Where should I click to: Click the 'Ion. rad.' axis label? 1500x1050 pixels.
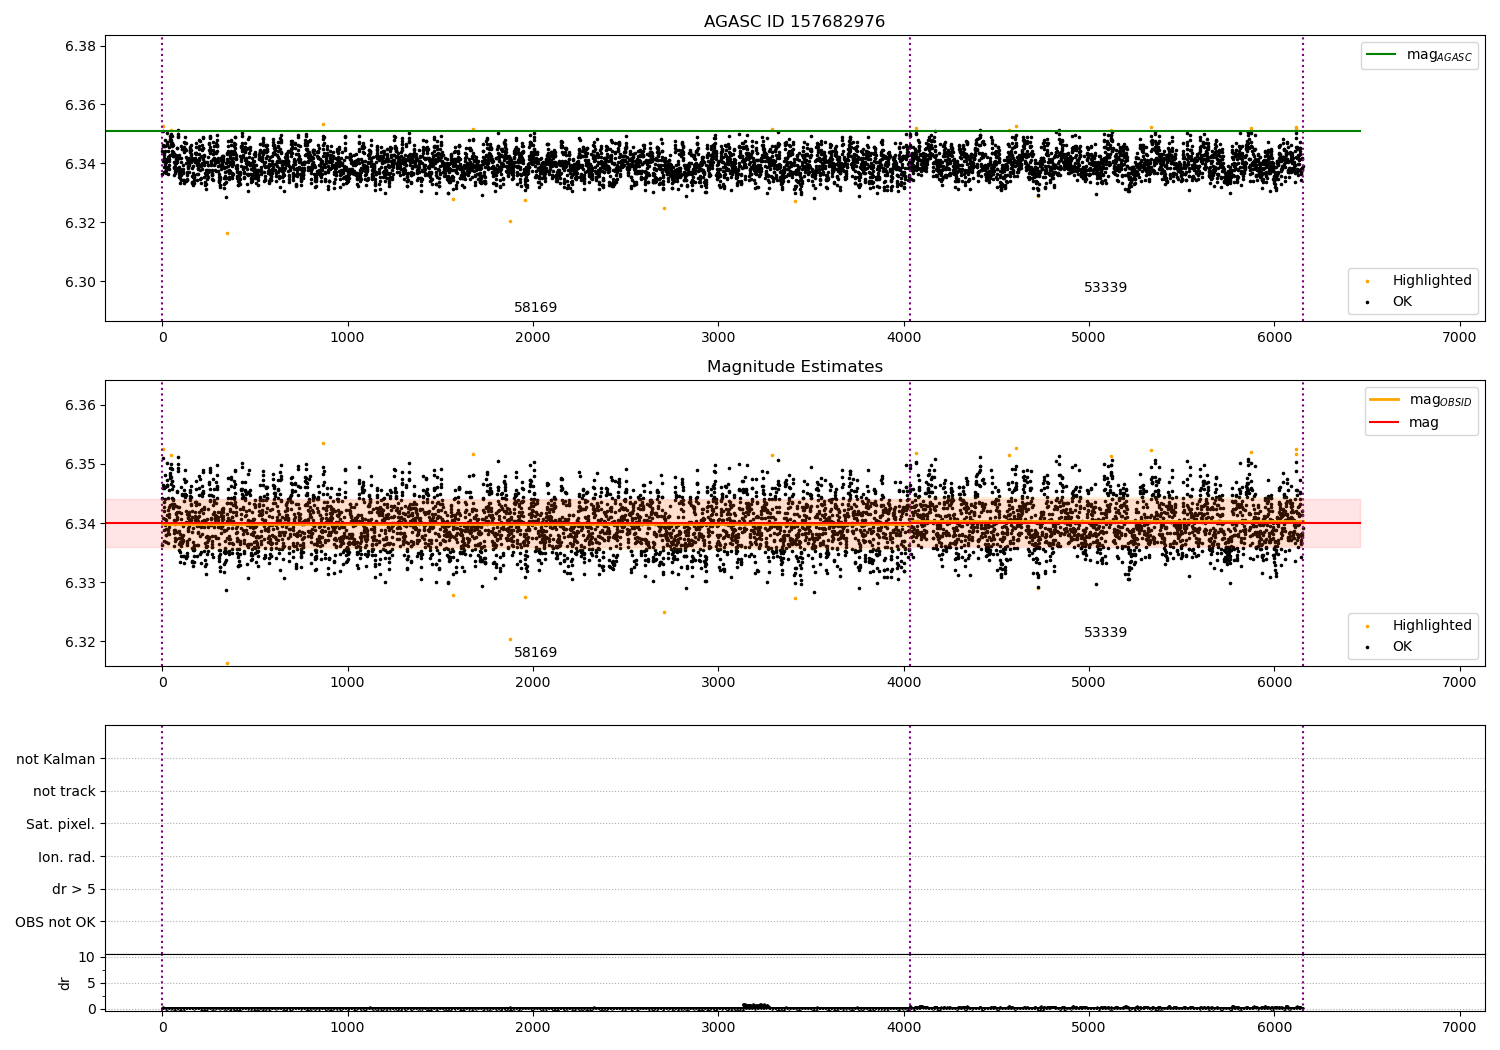(67, 857)
